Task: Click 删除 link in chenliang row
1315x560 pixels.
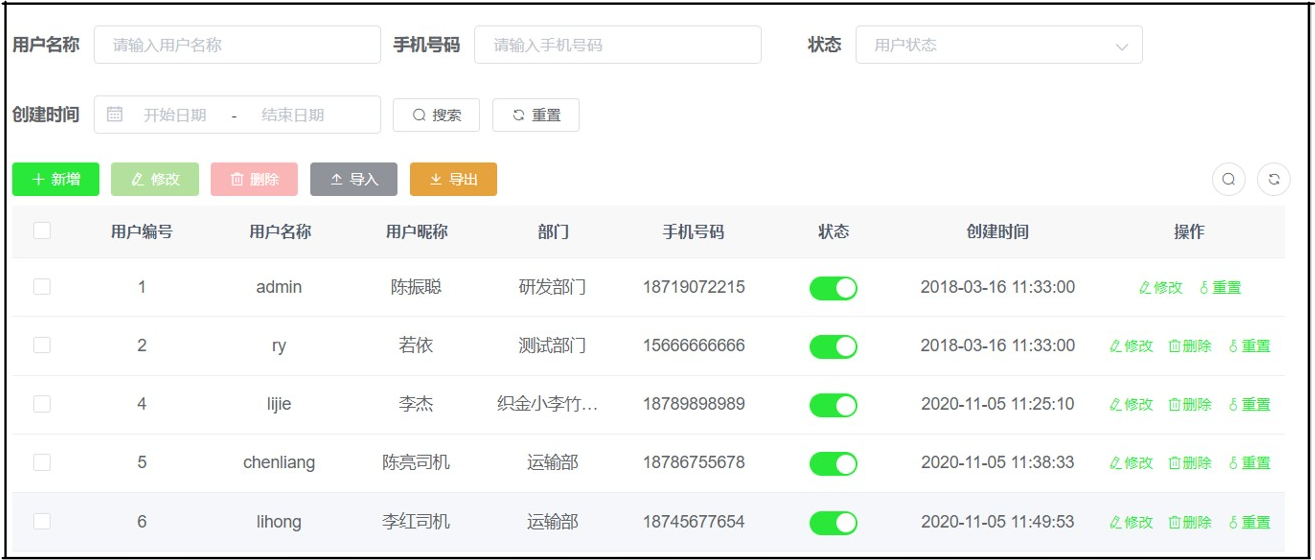Action: [x=1190, y=463]
